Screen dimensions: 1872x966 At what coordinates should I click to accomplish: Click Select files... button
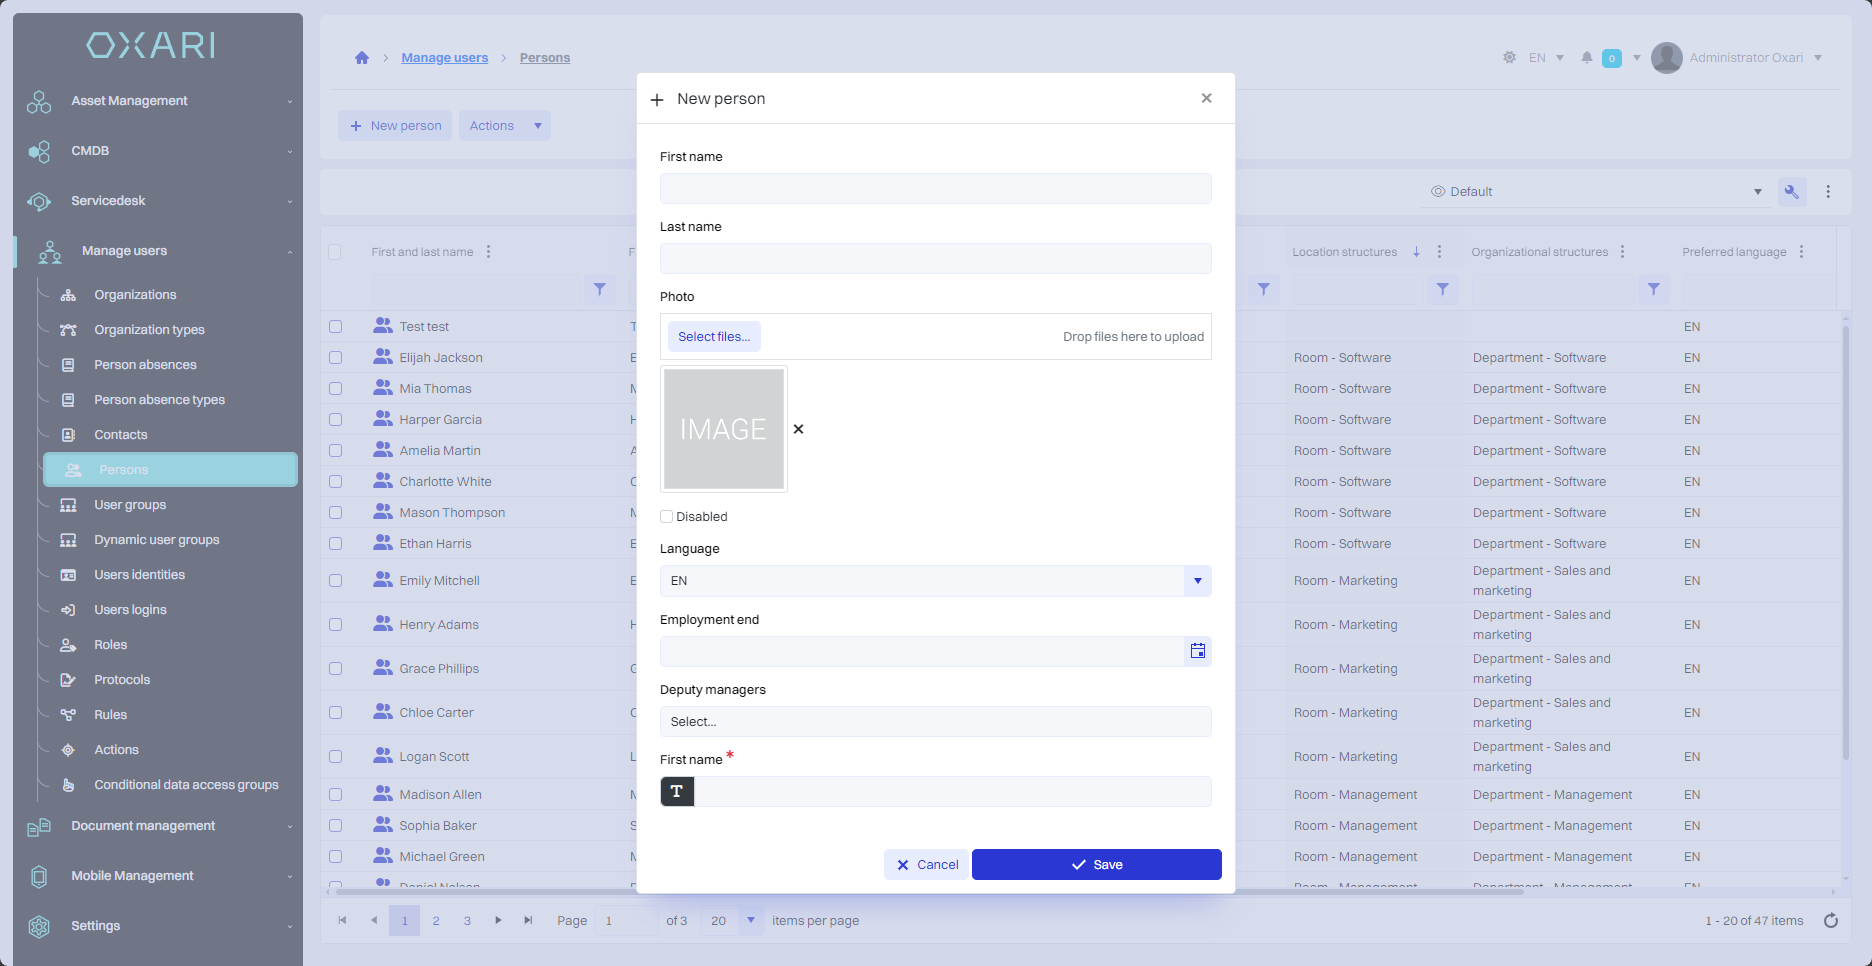point(714,337)
